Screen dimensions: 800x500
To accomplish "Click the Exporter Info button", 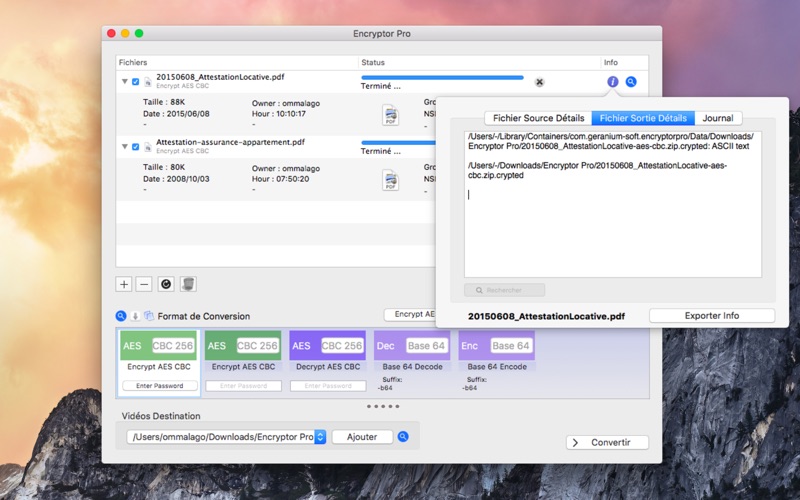I will click(x=712, y=315).
